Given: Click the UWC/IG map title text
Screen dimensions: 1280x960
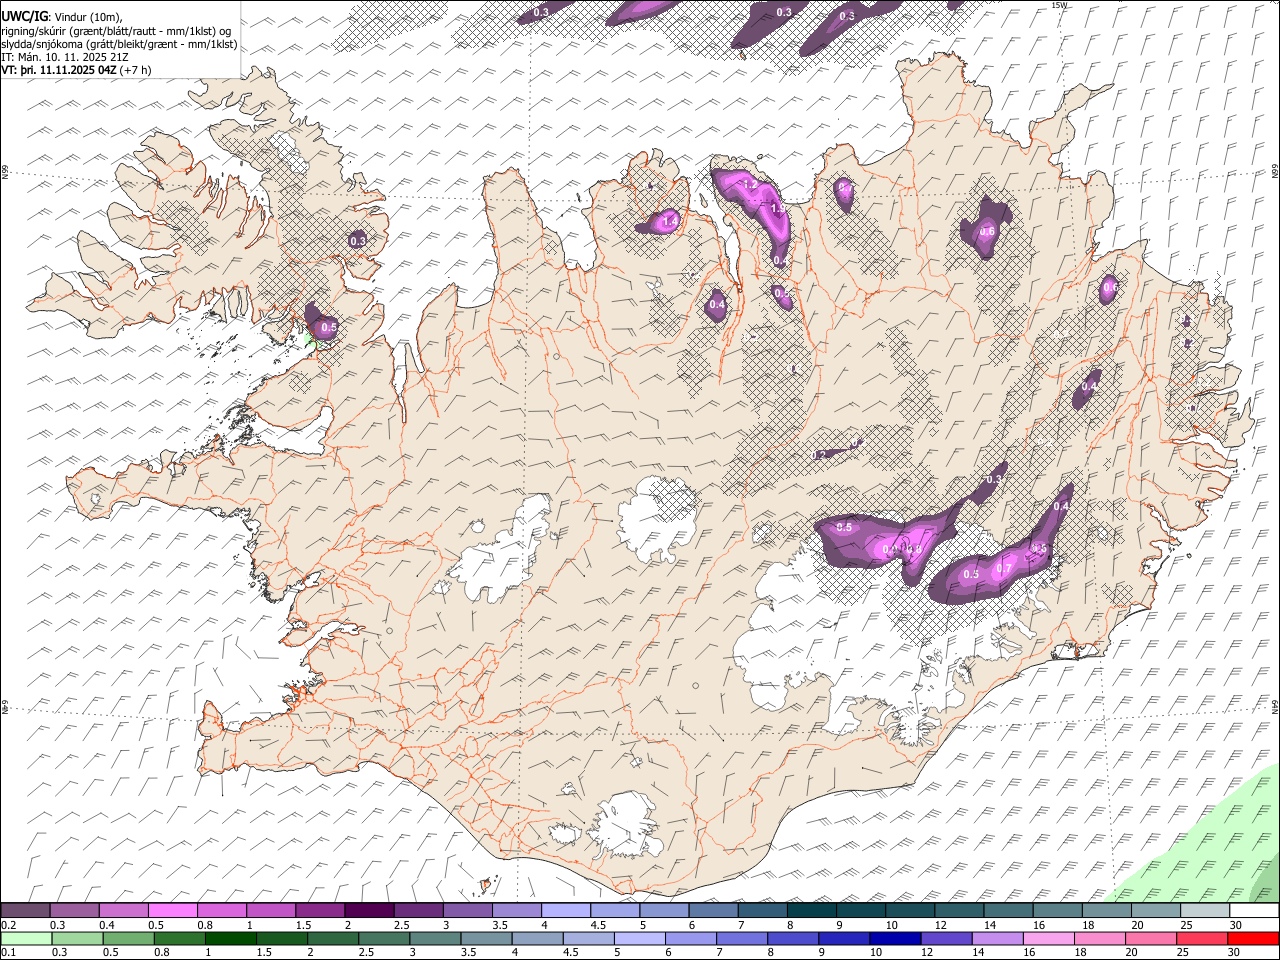Looking at the screenshot, I should 24,17.
